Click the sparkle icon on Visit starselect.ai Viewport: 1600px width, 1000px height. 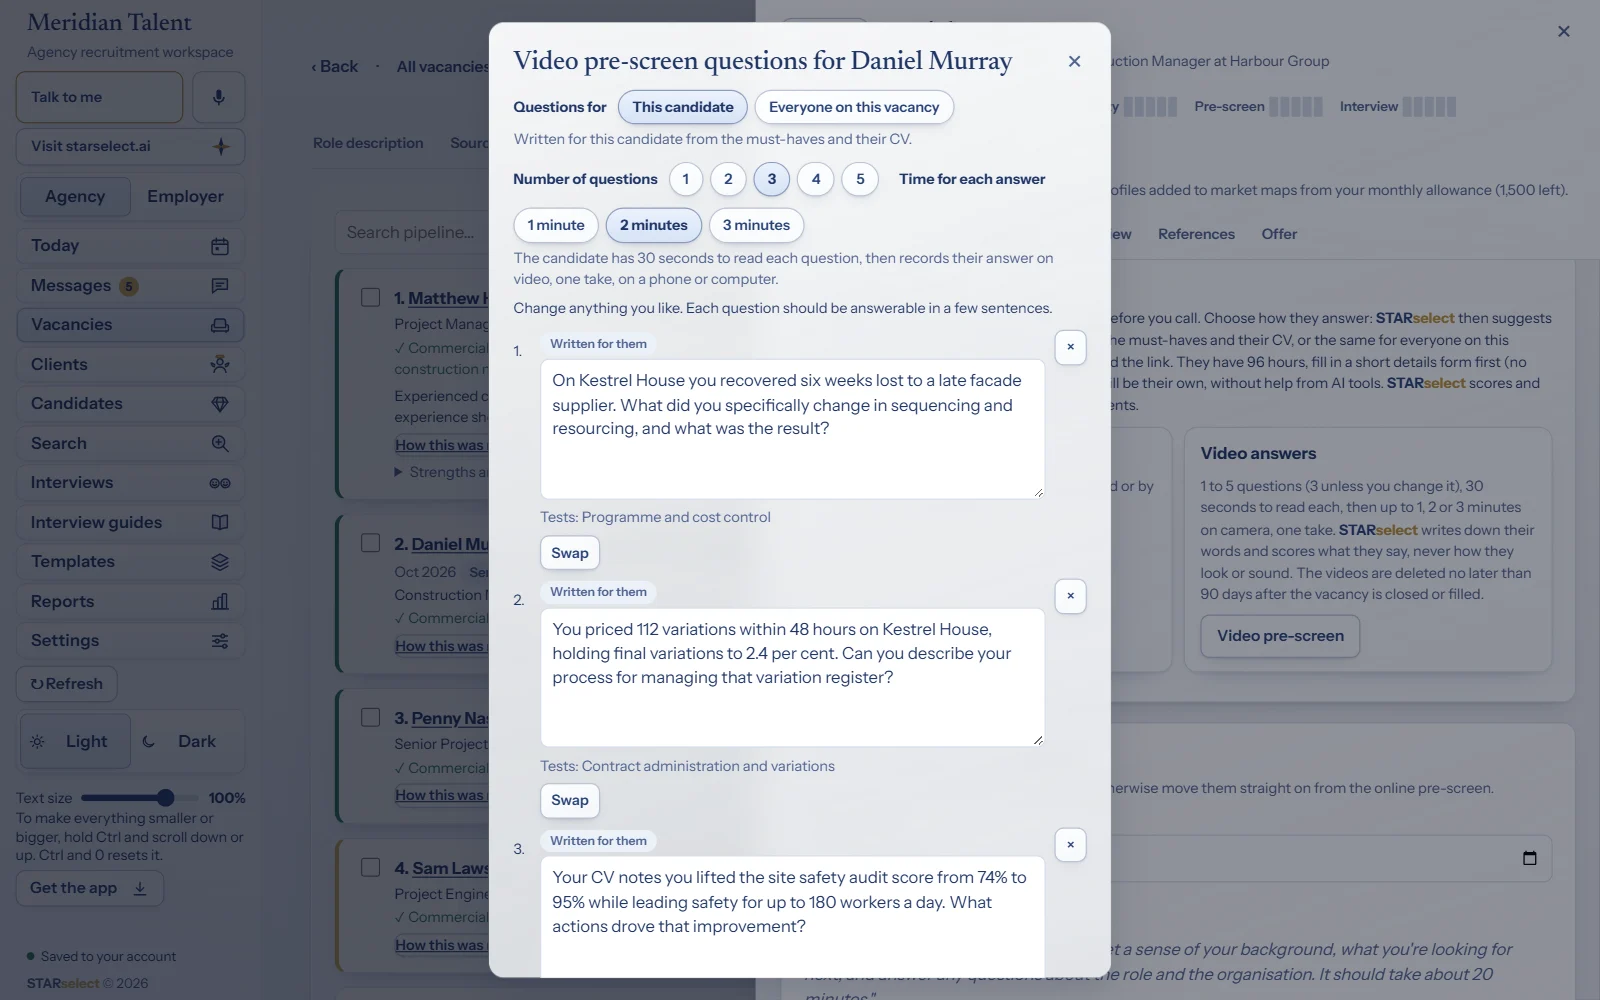221,146
